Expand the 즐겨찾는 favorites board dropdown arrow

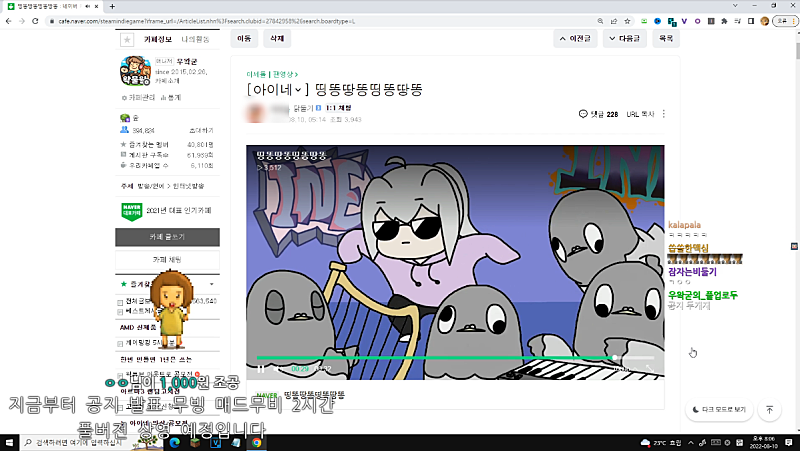coord(211,284)
